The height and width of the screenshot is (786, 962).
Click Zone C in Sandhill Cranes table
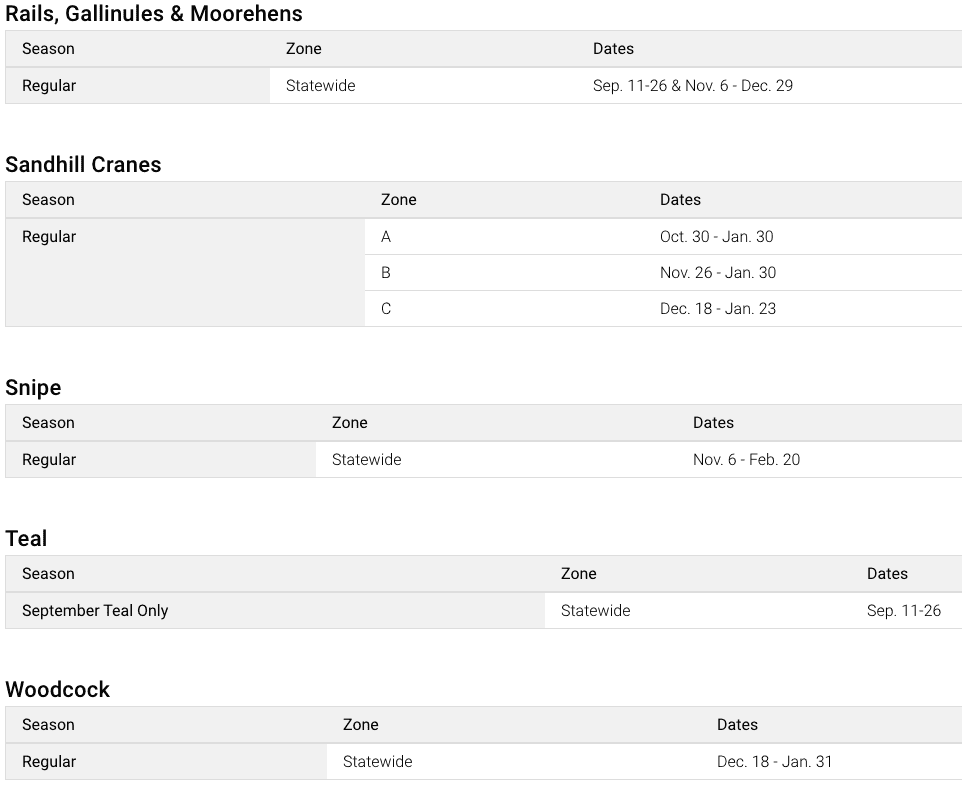pyautogui.click(x=386, y=309)
